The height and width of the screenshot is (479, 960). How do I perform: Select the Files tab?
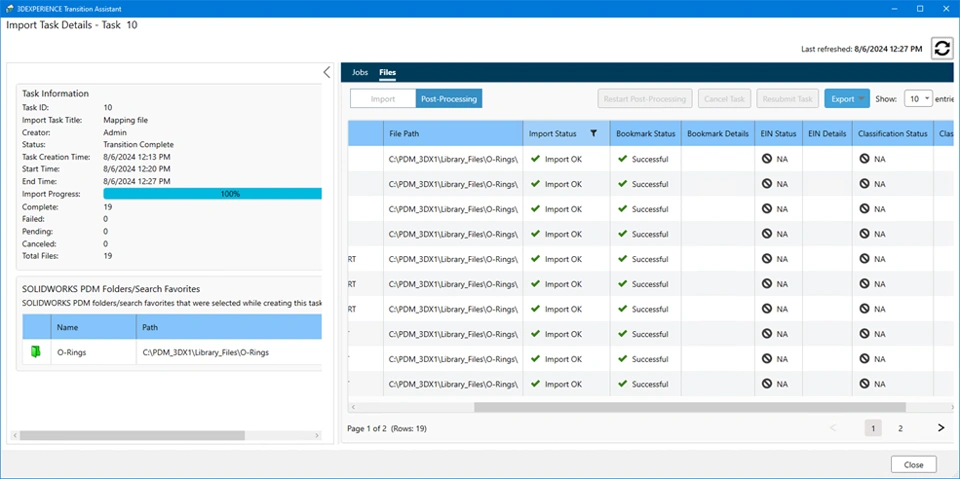point(388,72)
